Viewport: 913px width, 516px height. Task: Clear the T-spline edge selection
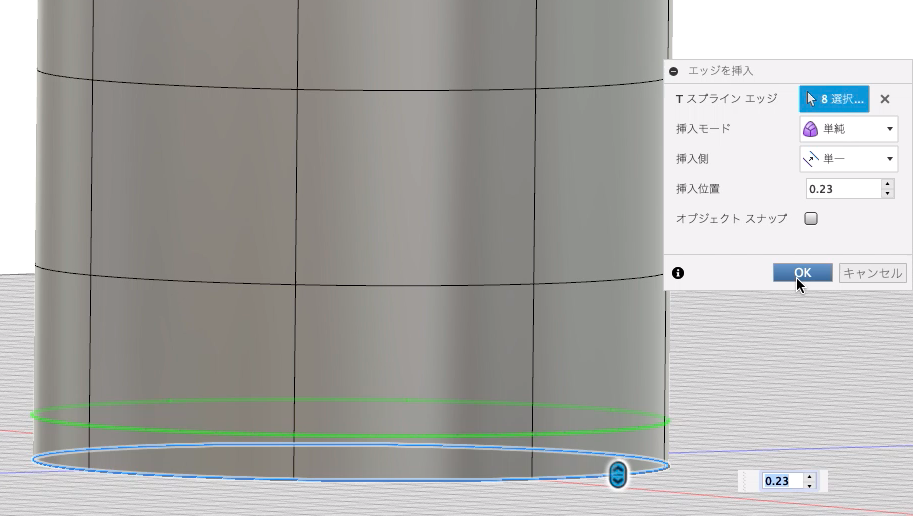885,99
